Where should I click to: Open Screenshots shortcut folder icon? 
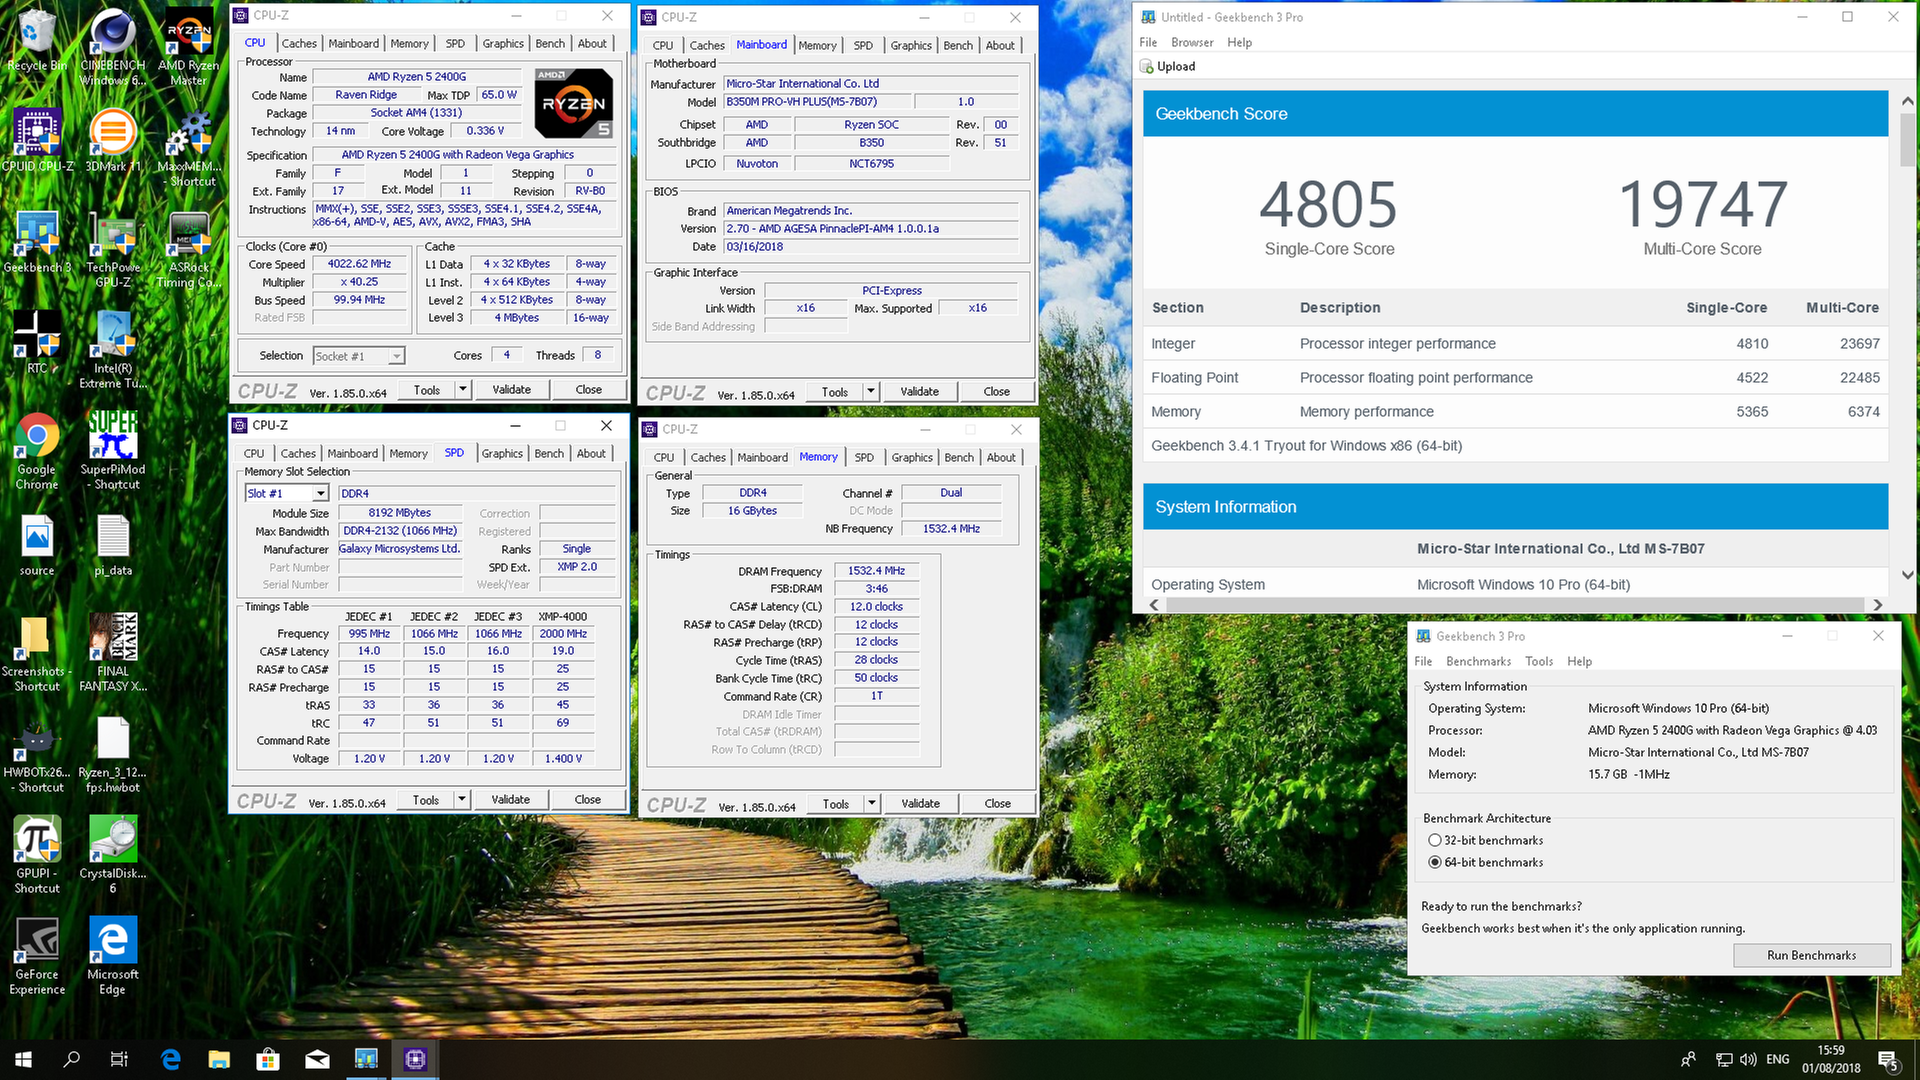tap(37, 653)
